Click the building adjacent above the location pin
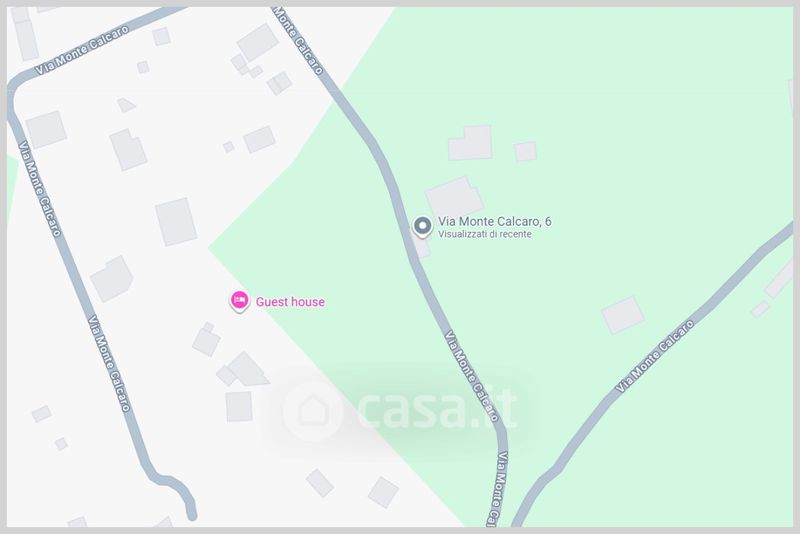The width and height of the screenshot is (800, 534). point(454,198)
